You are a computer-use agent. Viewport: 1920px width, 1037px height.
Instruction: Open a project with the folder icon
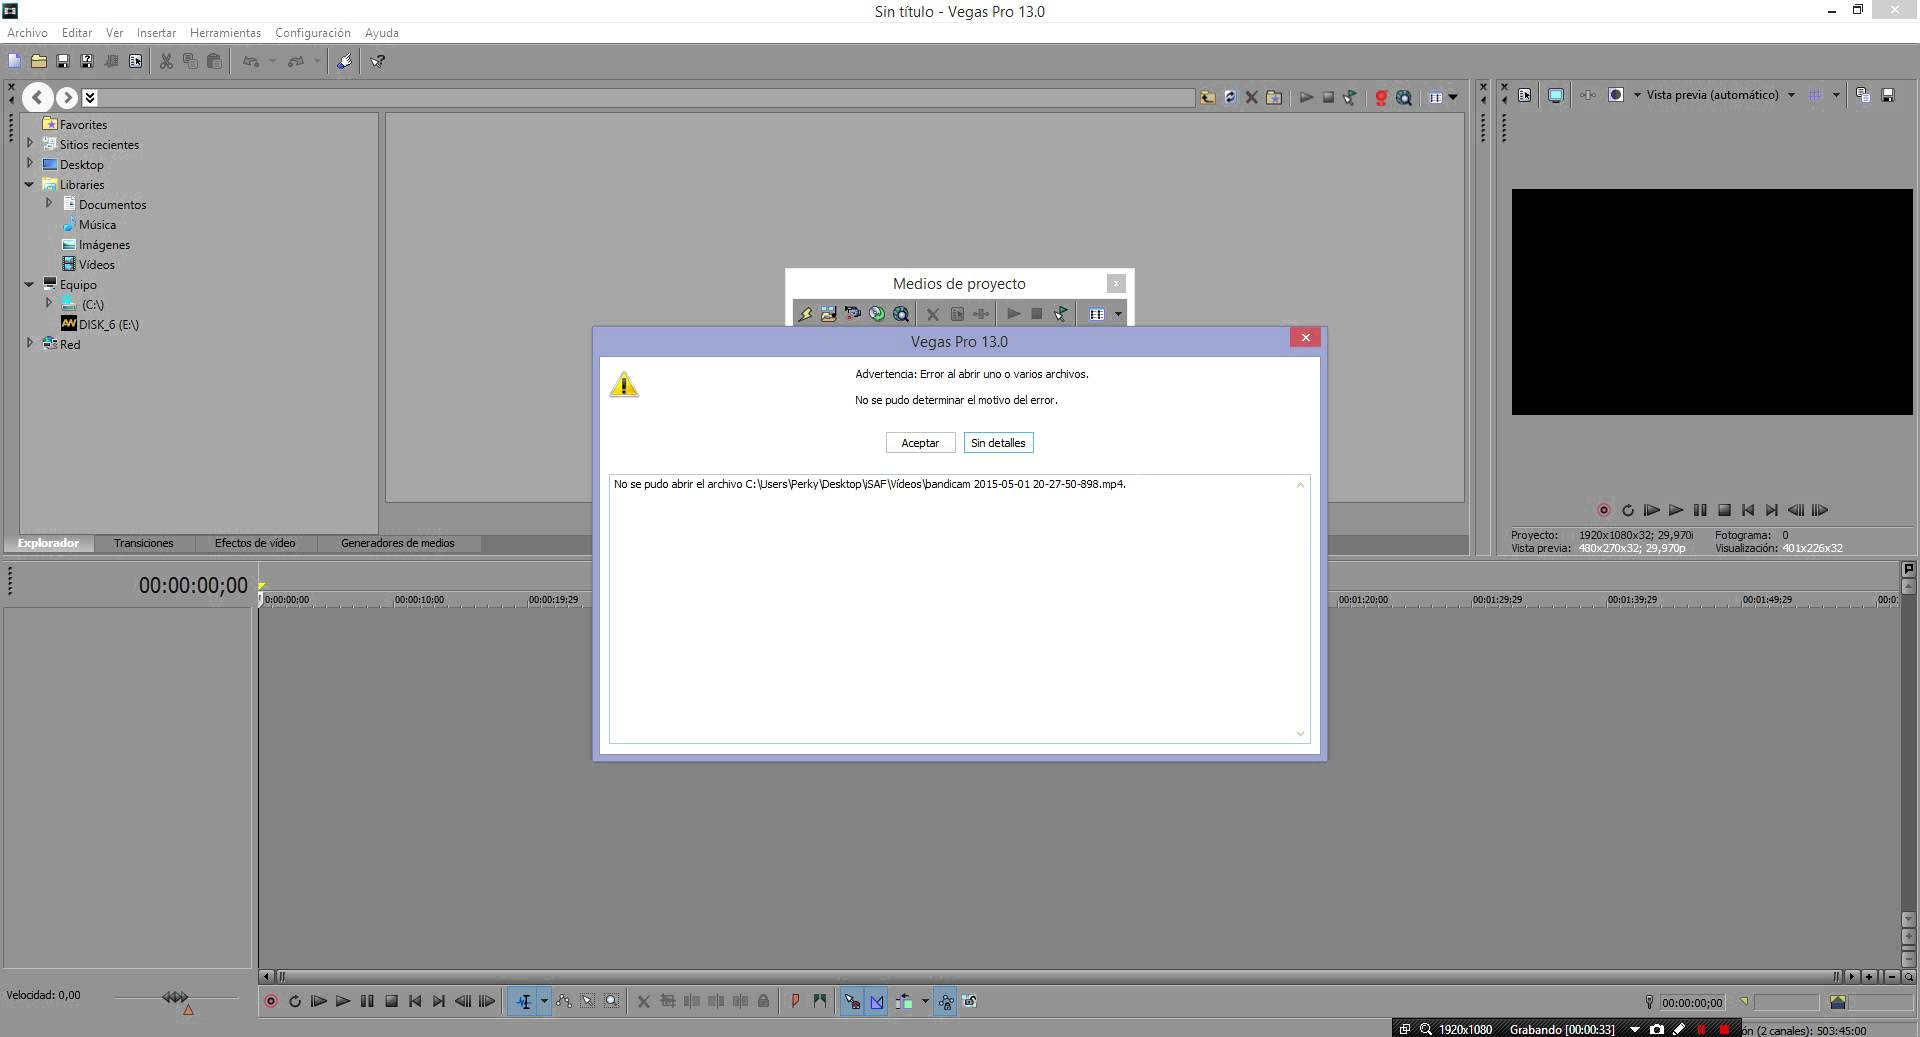38,61
